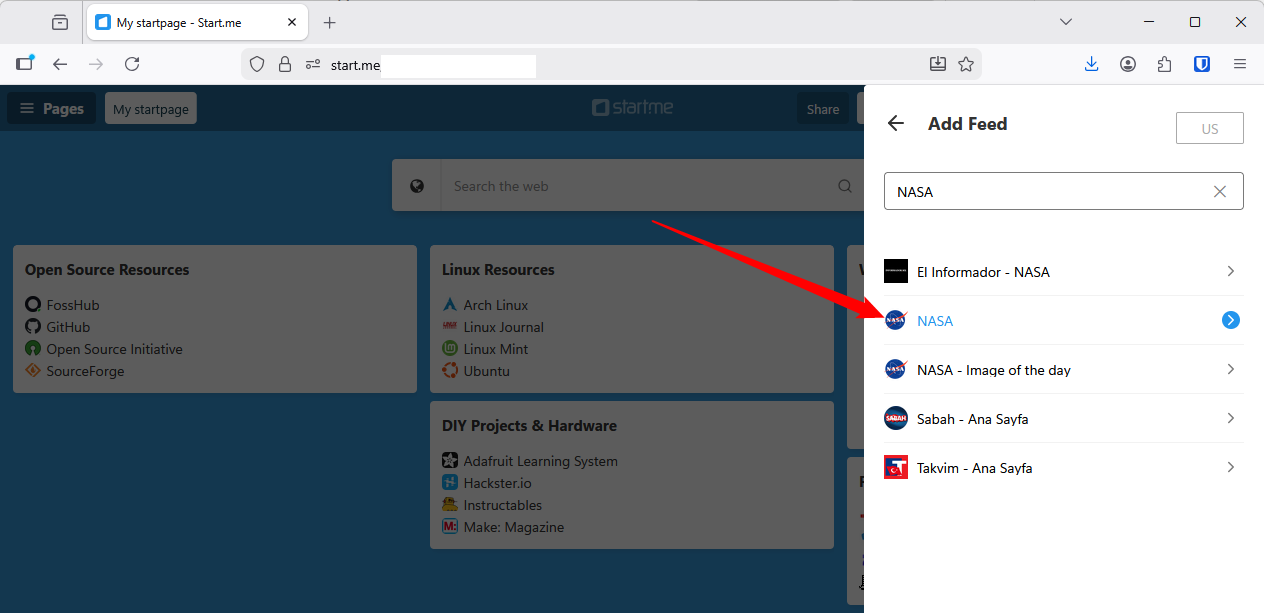The image size is (1264, 613).
Task: Bookmark this page with the star
Action: point(965,64)
